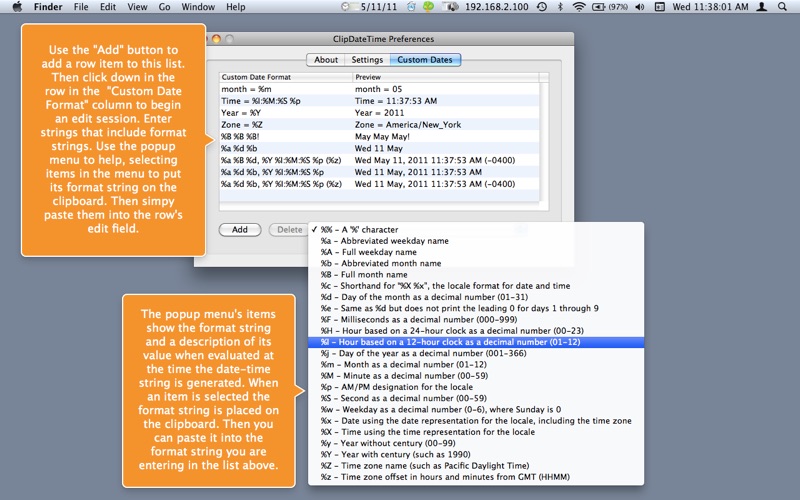Choose '%X – Time using the time representation' item
800x500 pixels.
pos(476,432)
